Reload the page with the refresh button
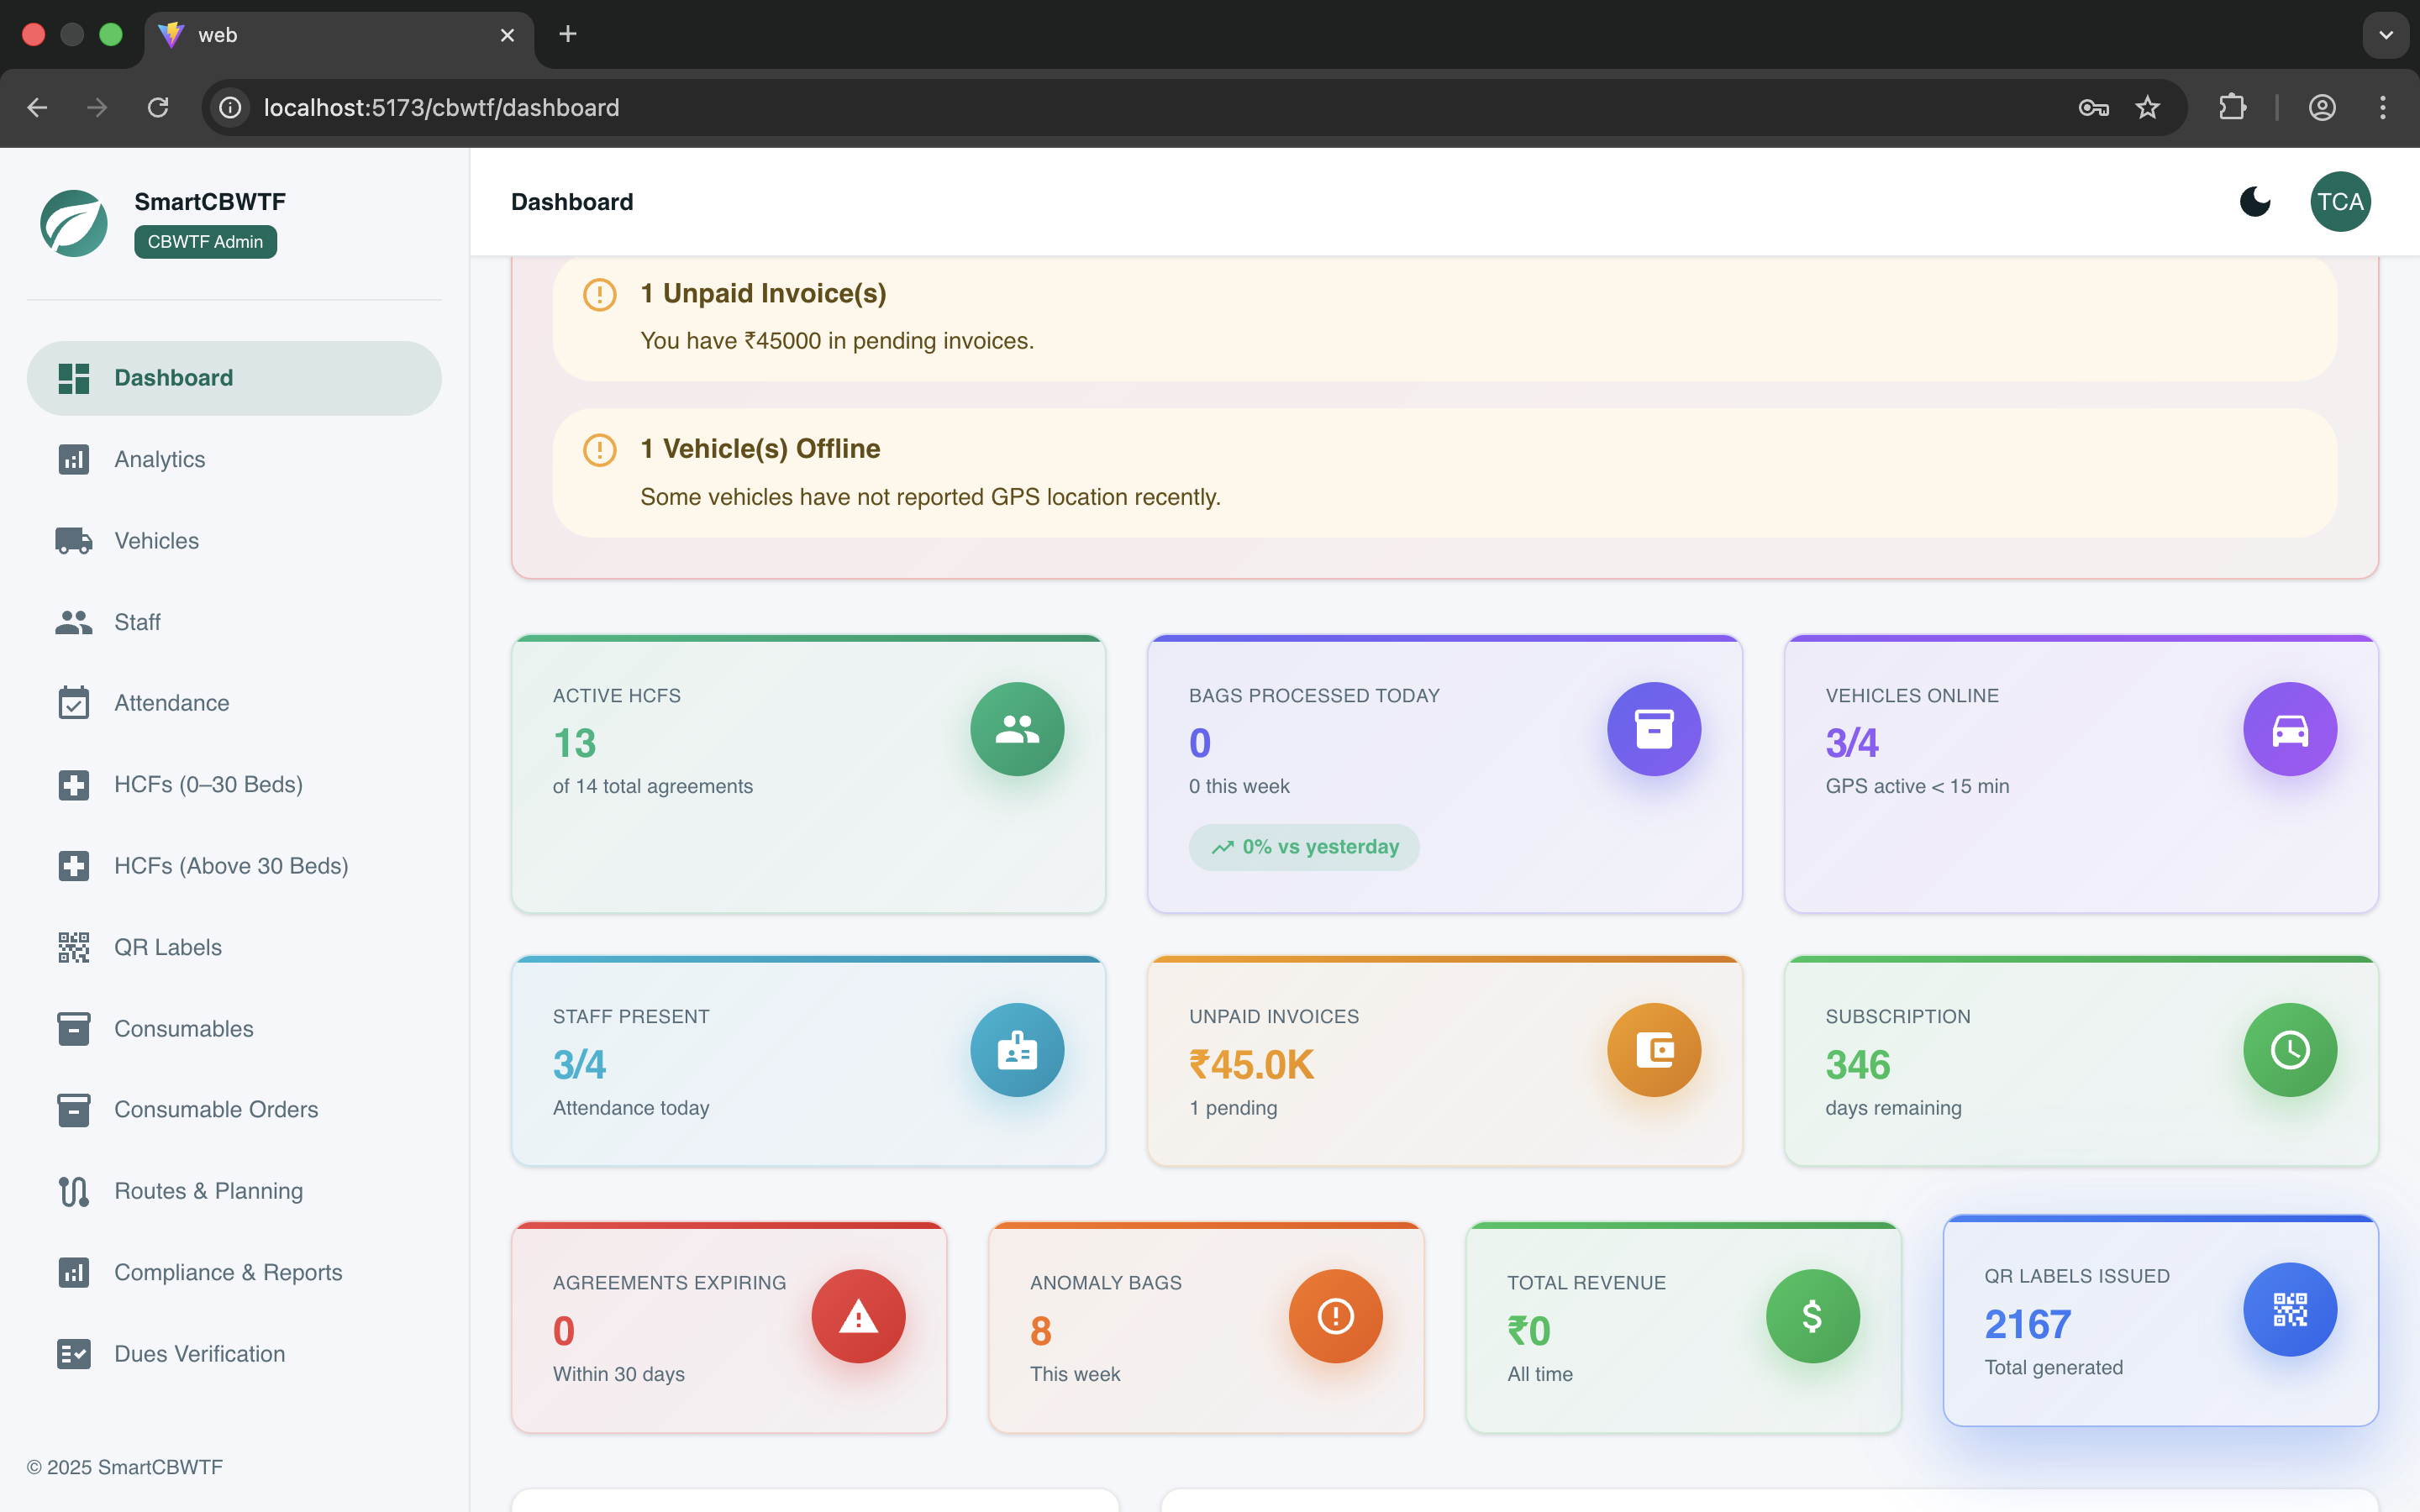Image resolution: width=2420 pixels, height=1512 pixels. click(158, 107)
